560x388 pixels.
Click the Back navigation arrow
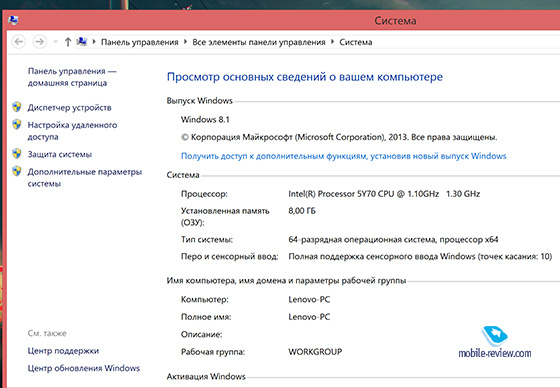[19, 42]
